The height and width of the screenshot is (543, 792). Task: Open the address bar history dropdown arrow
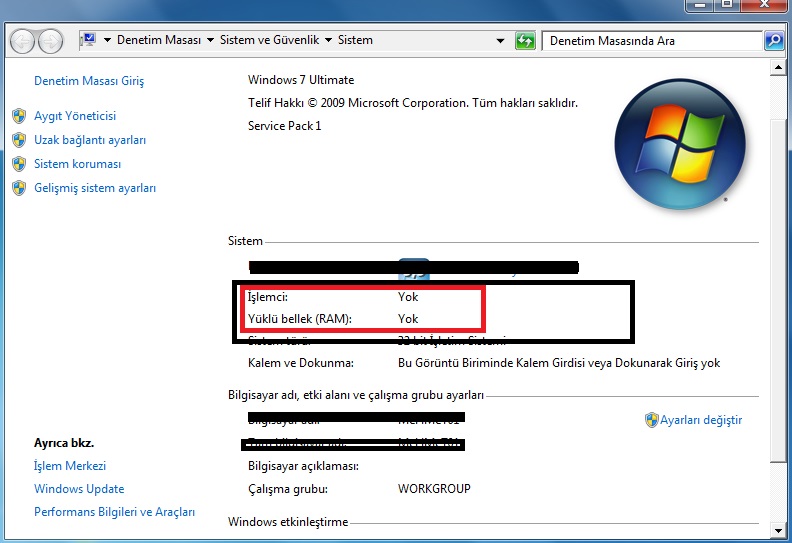pos(500,41)
